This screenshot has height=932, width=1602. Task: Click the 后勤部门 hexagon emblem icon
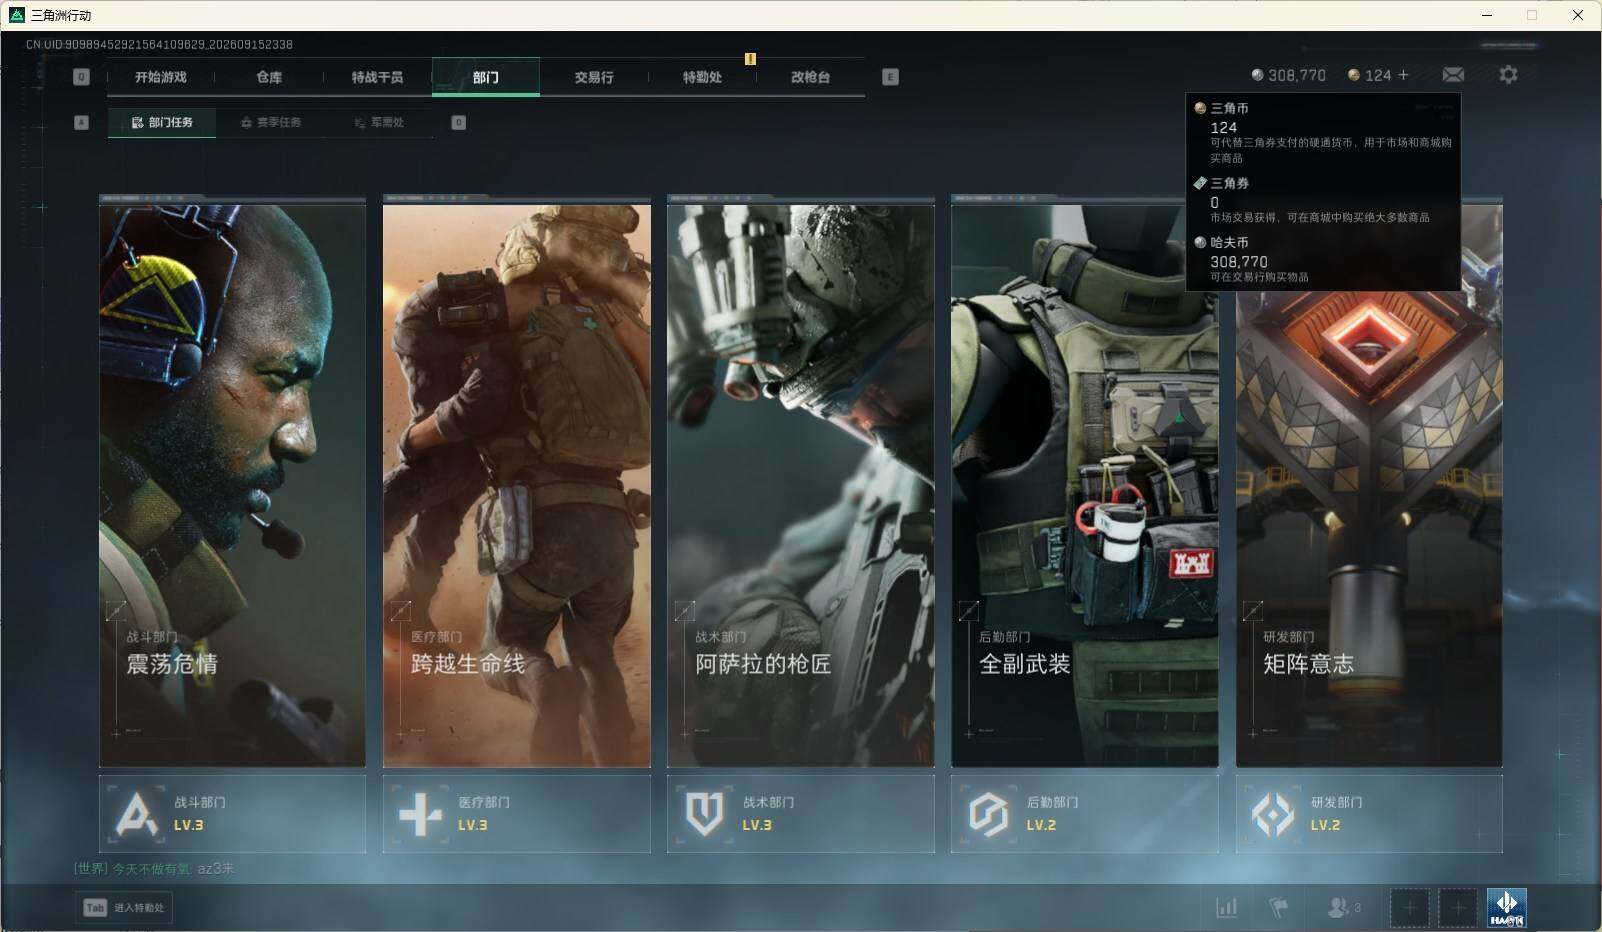point(989,814)
